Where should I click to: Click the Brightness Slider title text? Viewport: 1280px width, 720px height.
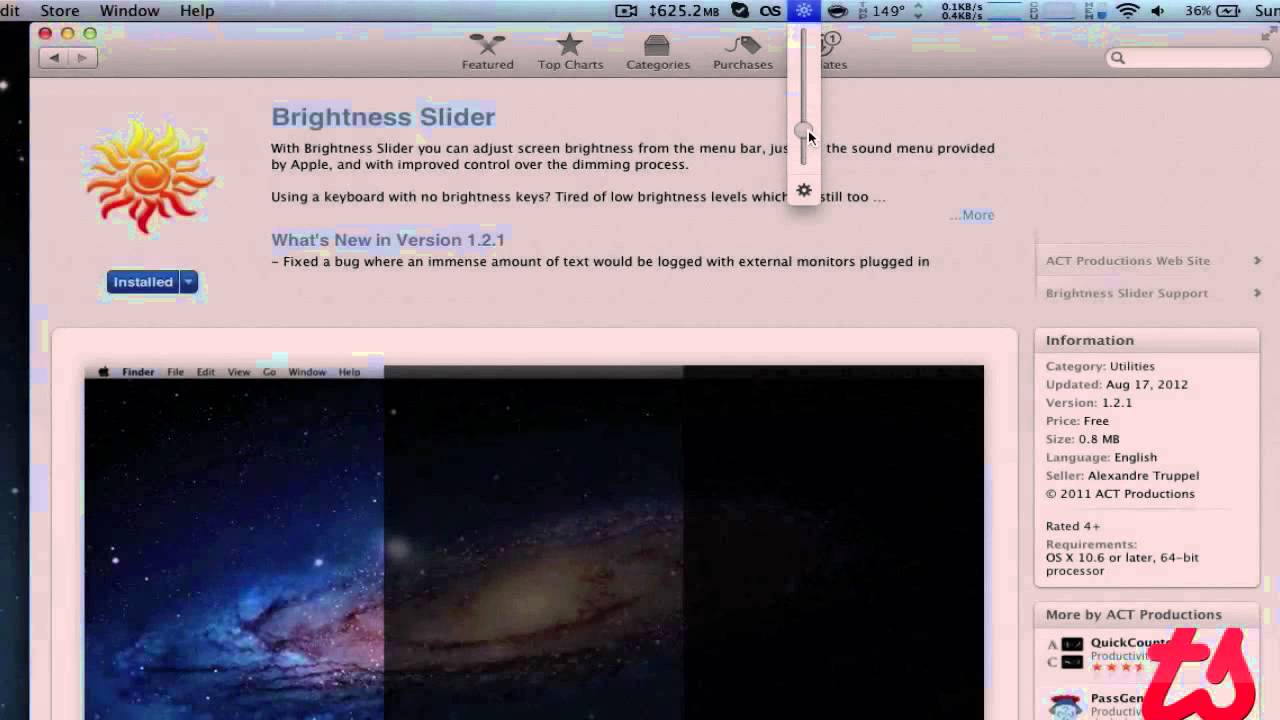point(383,117)
